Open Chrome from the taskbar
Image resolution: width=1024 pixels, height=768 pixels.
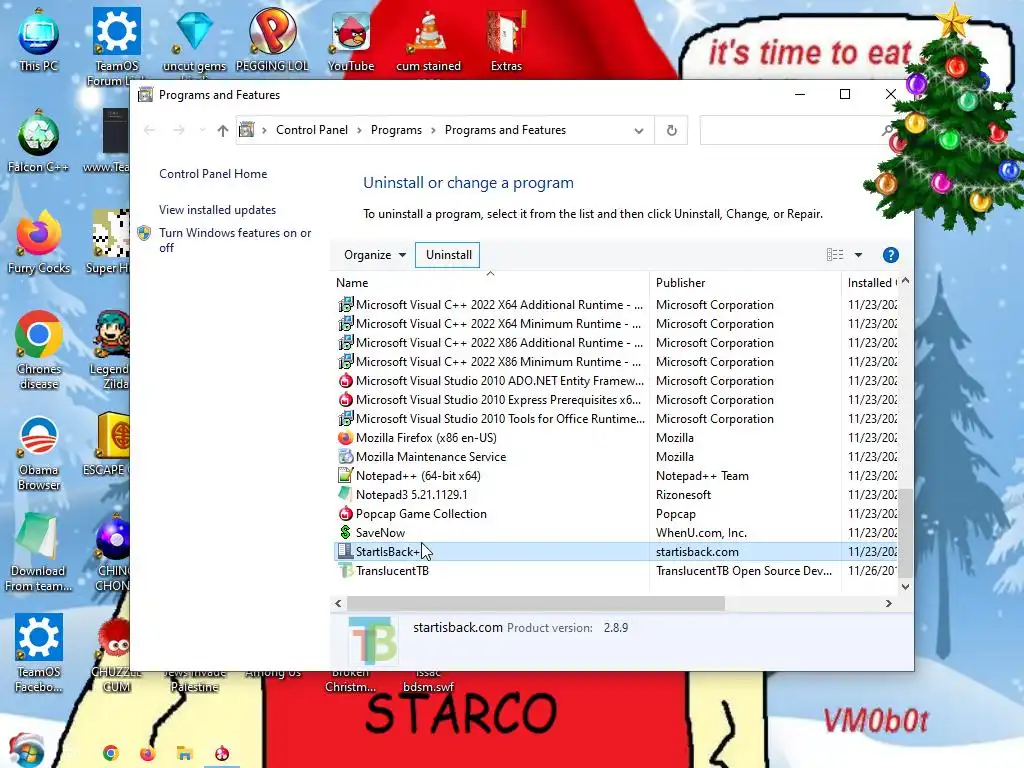click(110, 753)
